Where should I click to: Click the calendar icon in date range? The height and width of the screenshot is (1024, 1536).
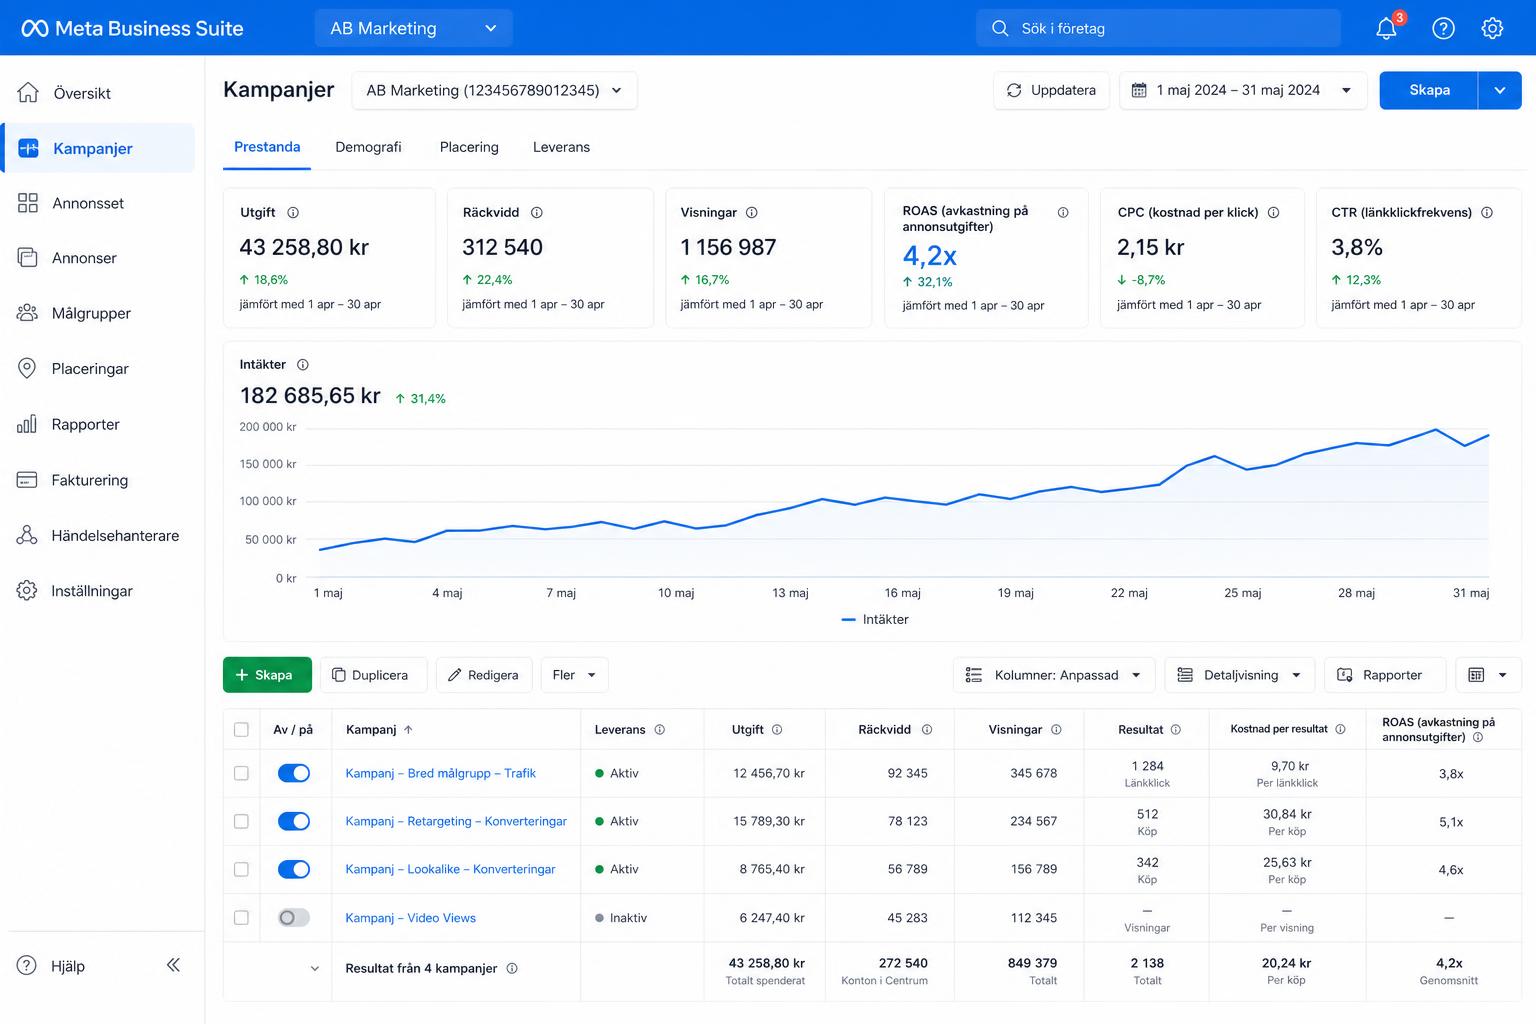(x=1139, y=90)
